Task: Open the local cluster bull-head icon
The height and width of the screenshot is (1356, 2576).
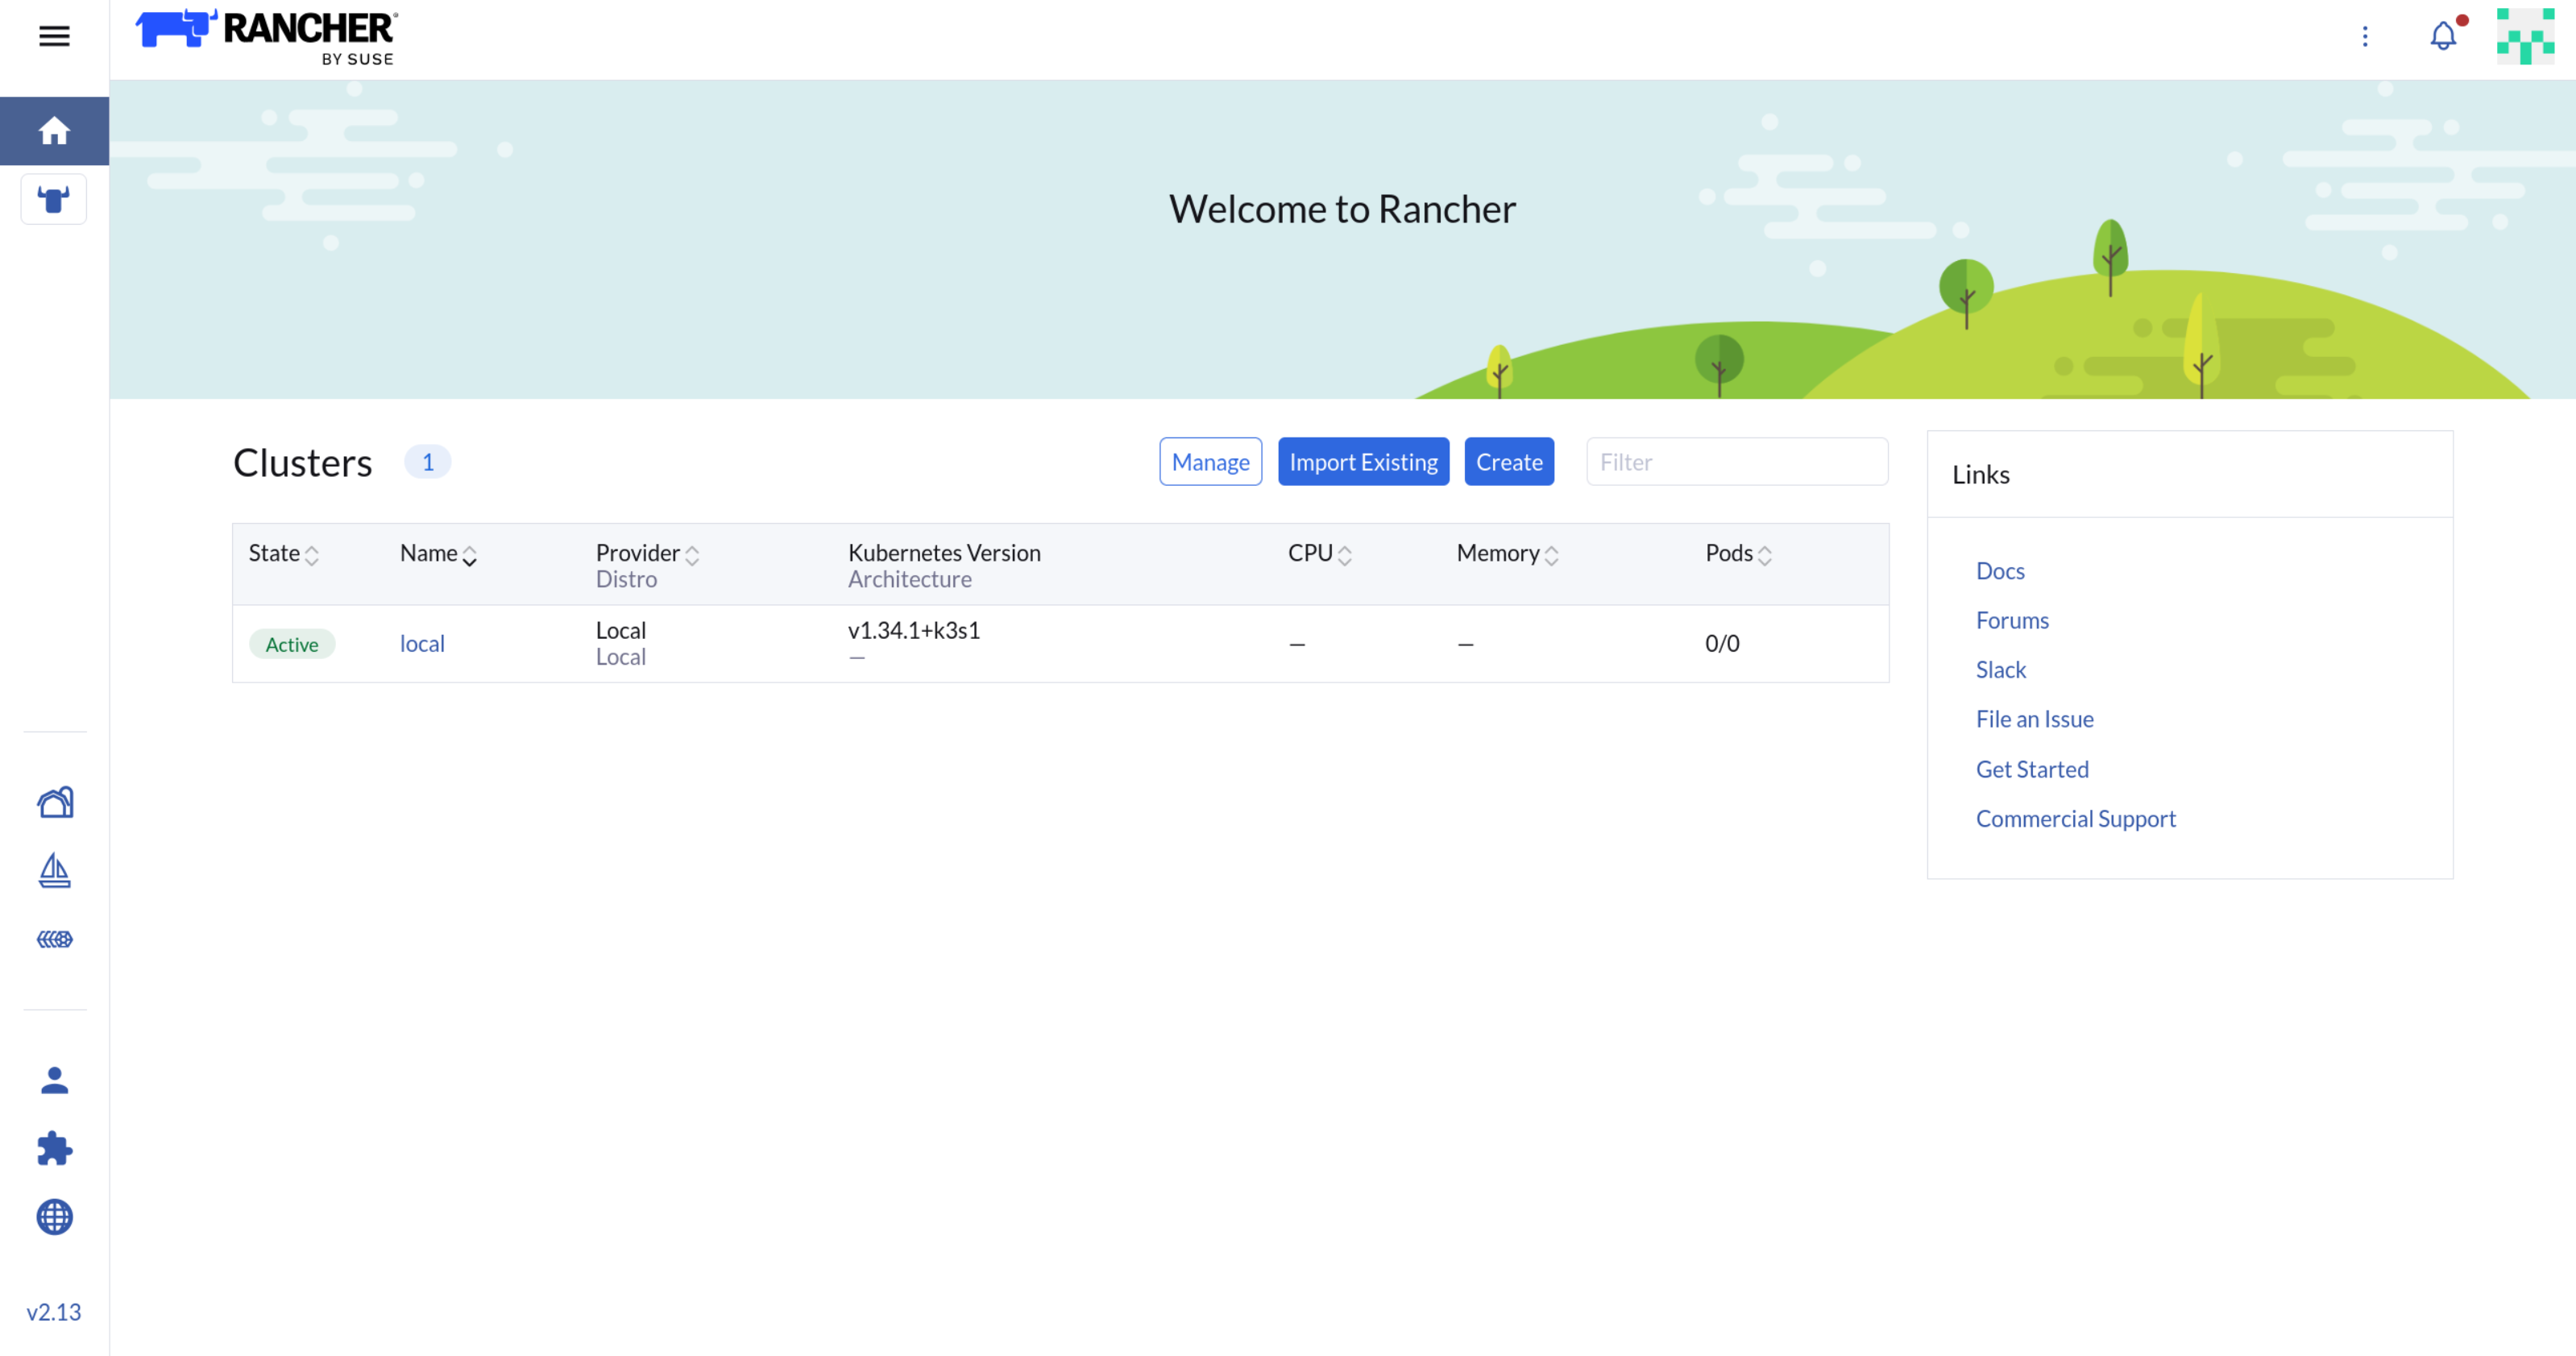Action: point(54,199)
